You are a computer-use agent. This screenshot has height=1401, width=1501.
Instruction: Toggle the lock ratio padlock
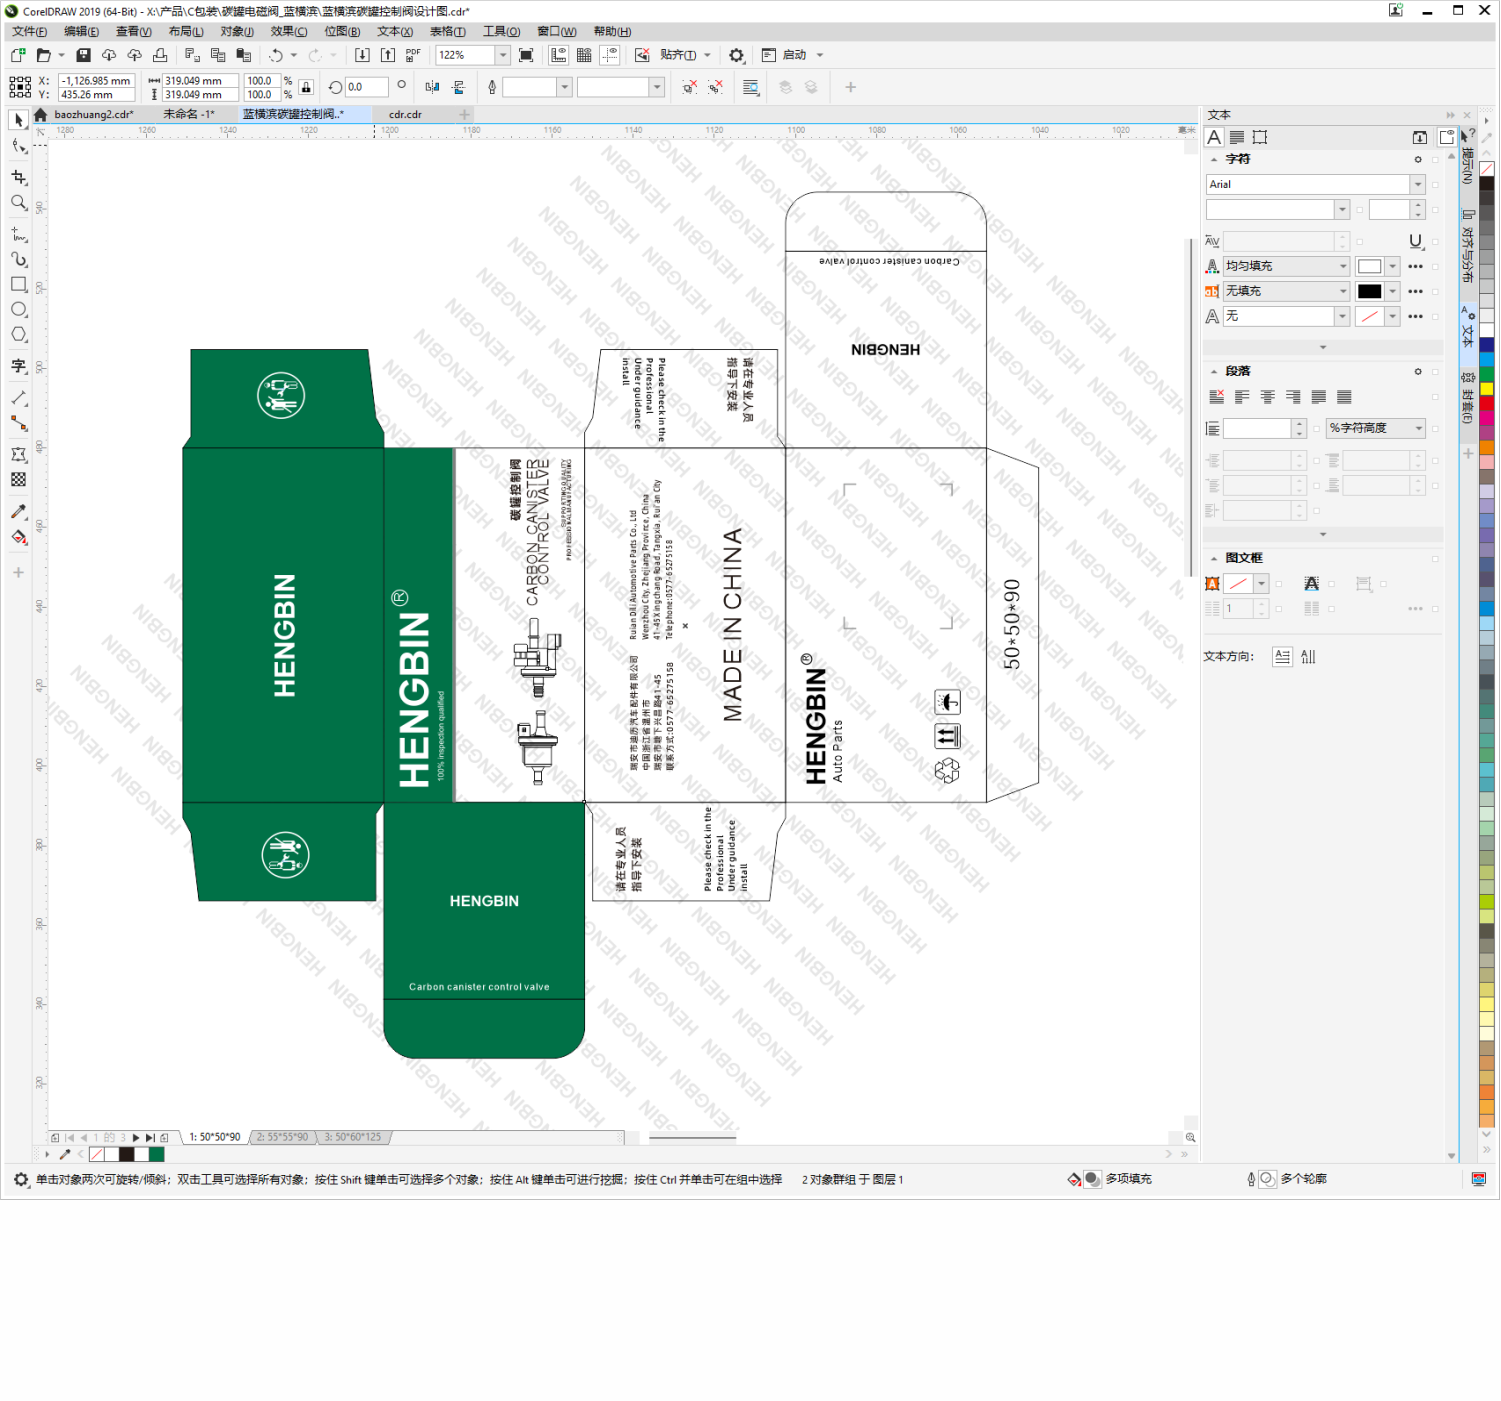(x=307, y=87)
